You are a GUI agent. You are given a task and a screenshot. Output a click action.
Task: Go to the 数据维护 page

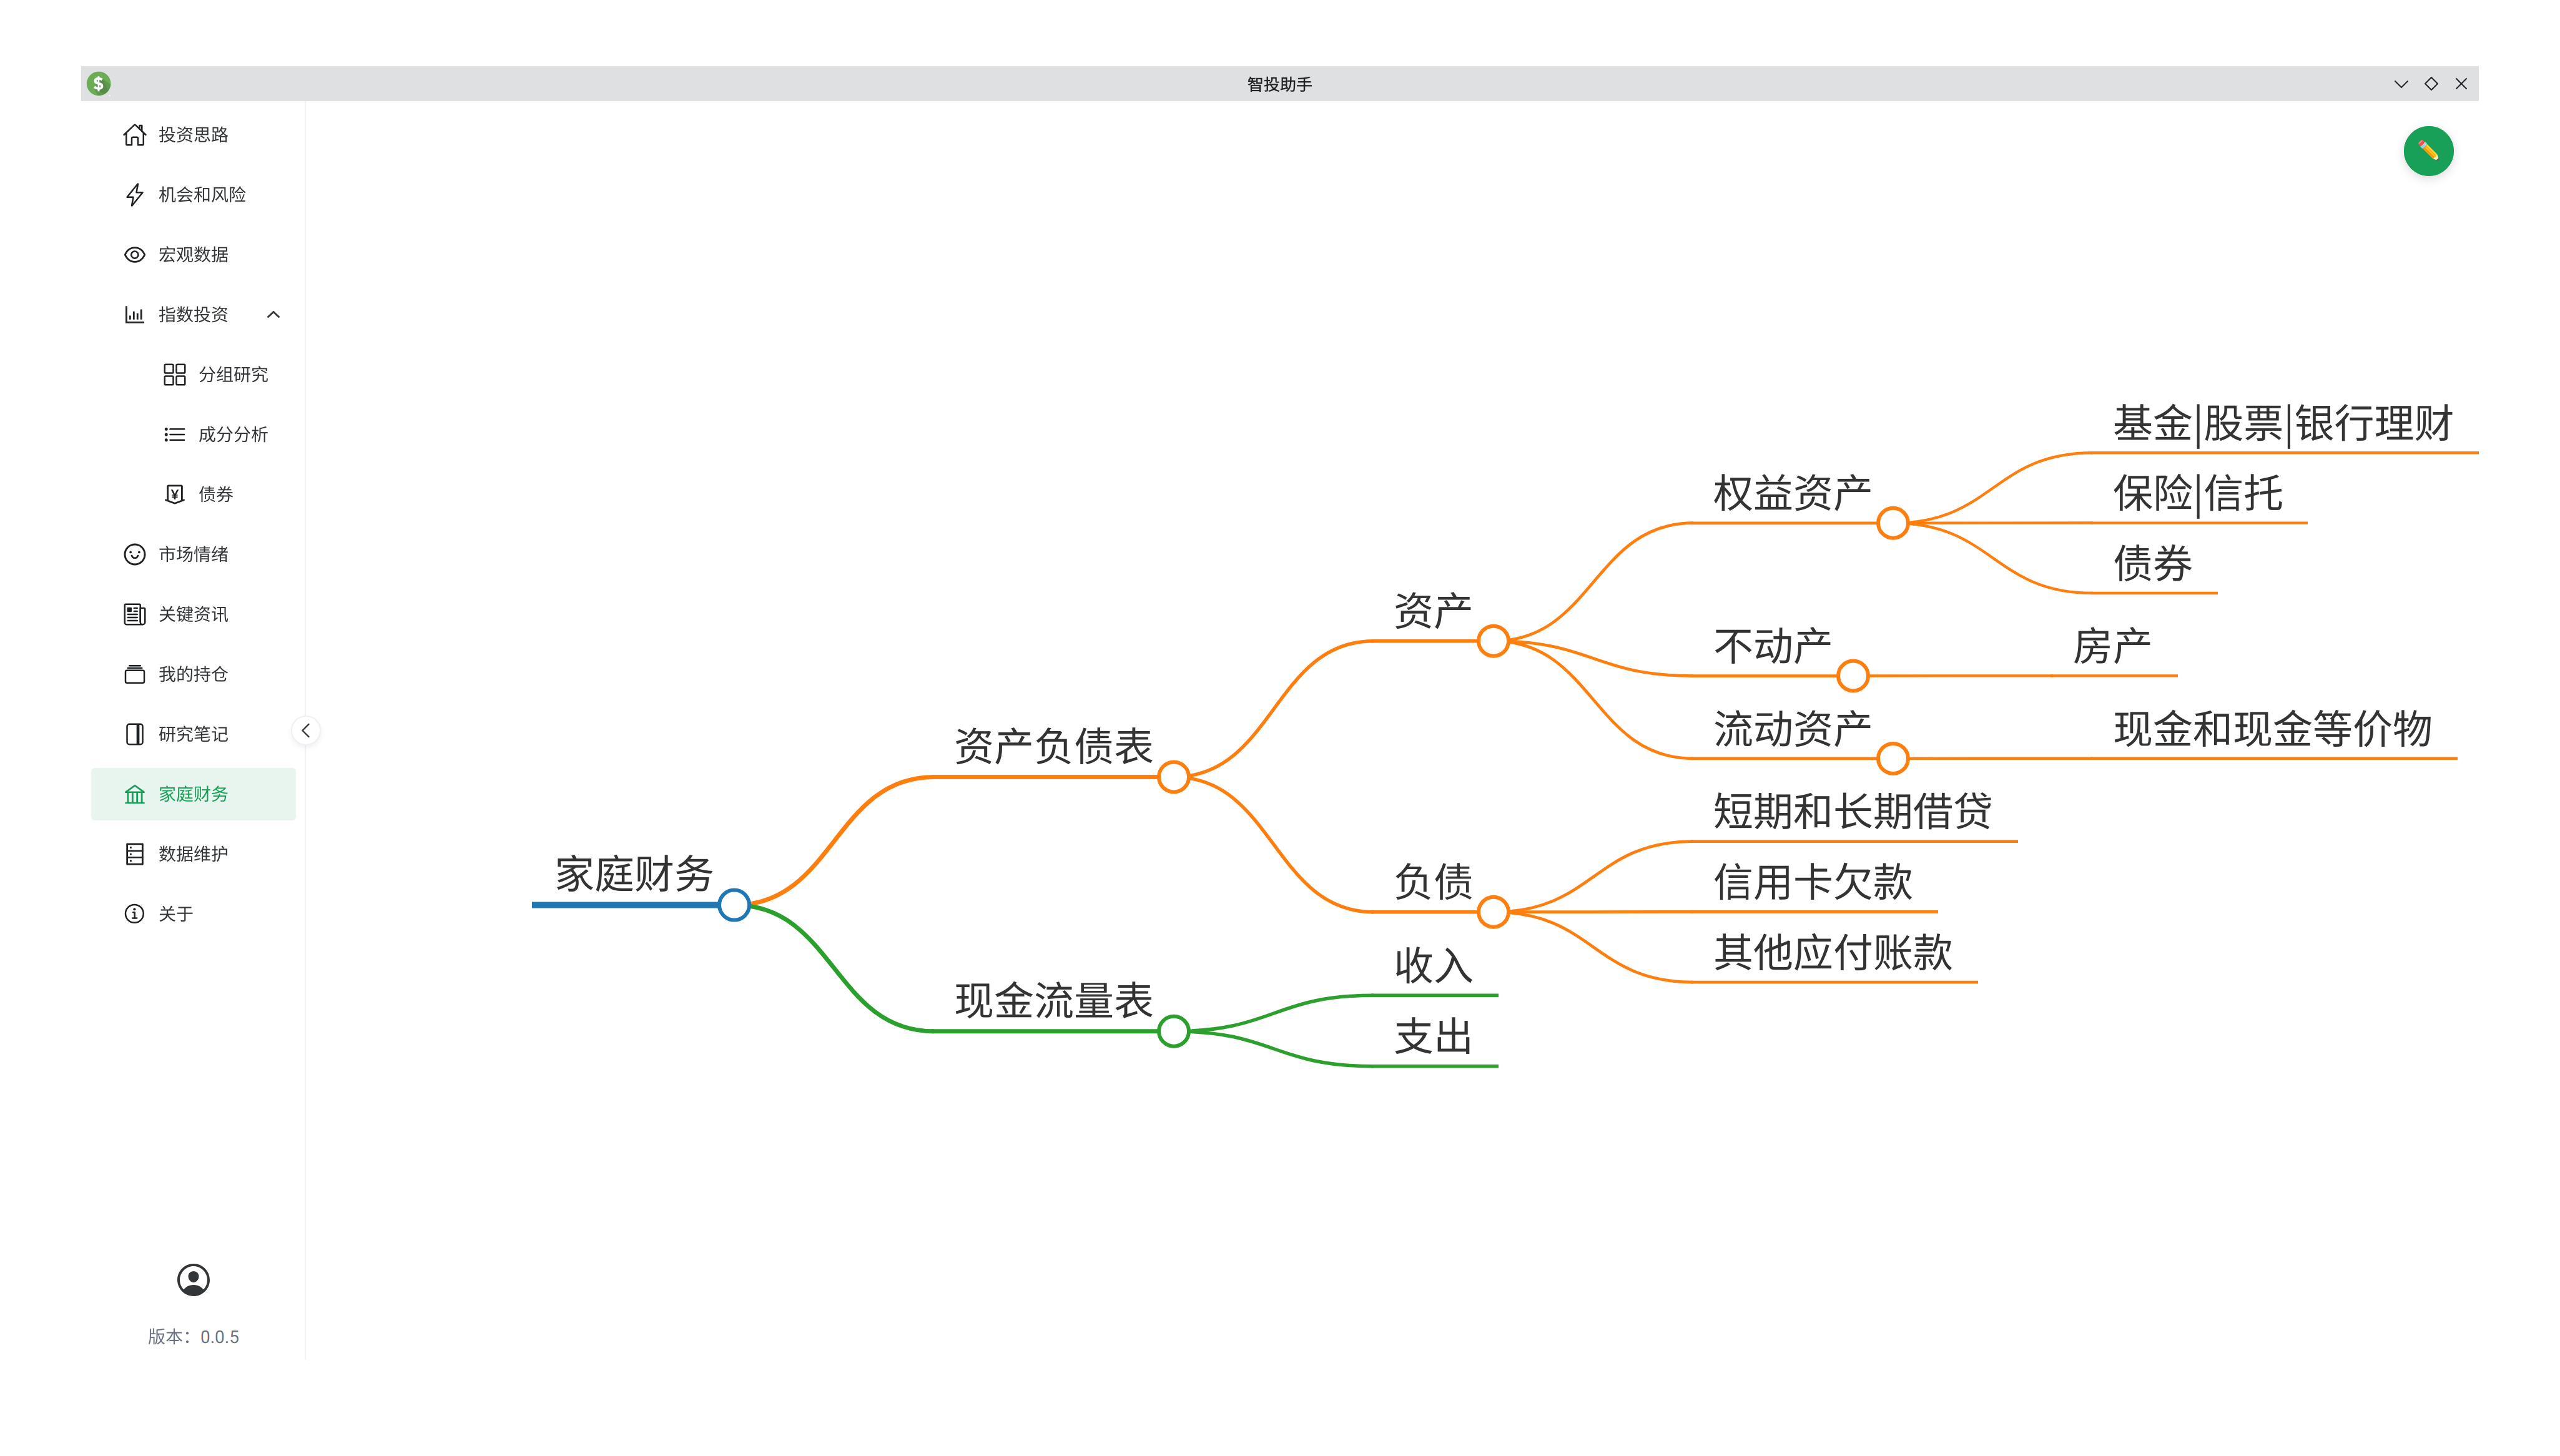coord(193,854)
